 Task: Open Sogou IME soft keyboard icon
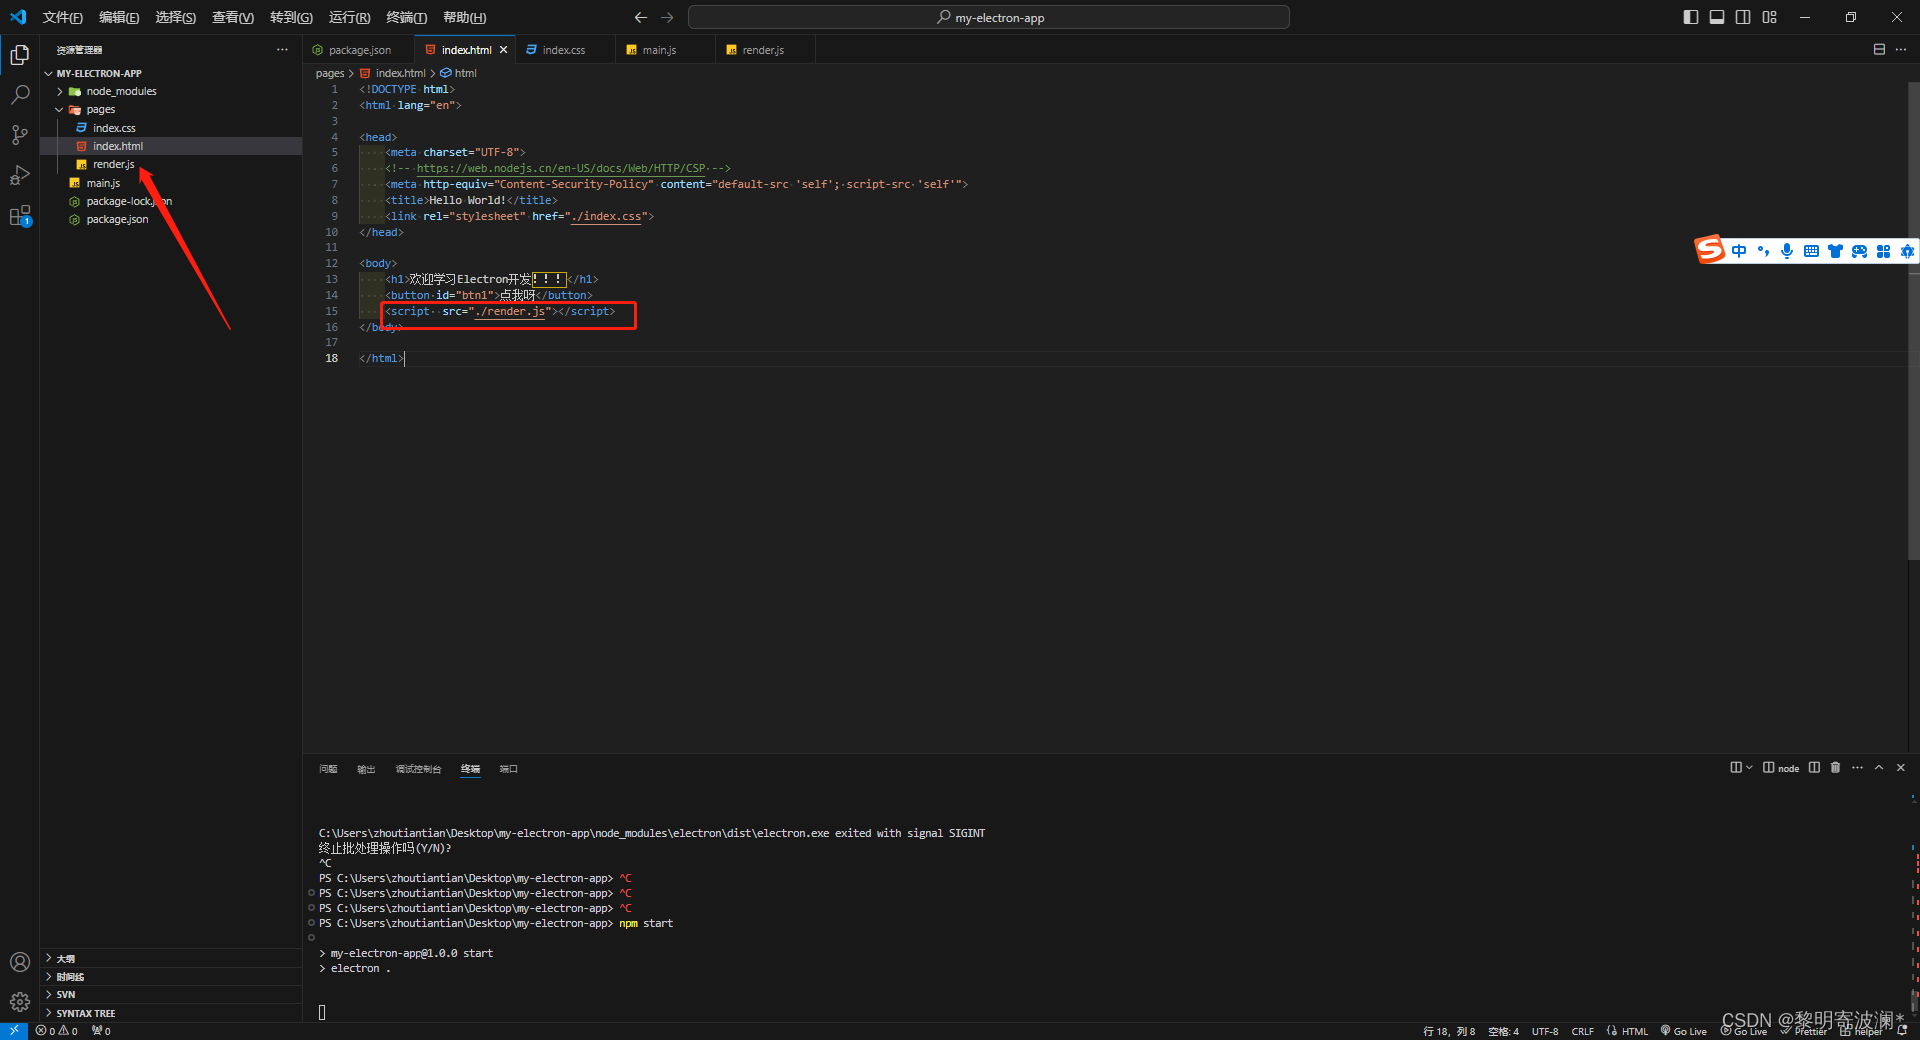(x=1811, y=251)
